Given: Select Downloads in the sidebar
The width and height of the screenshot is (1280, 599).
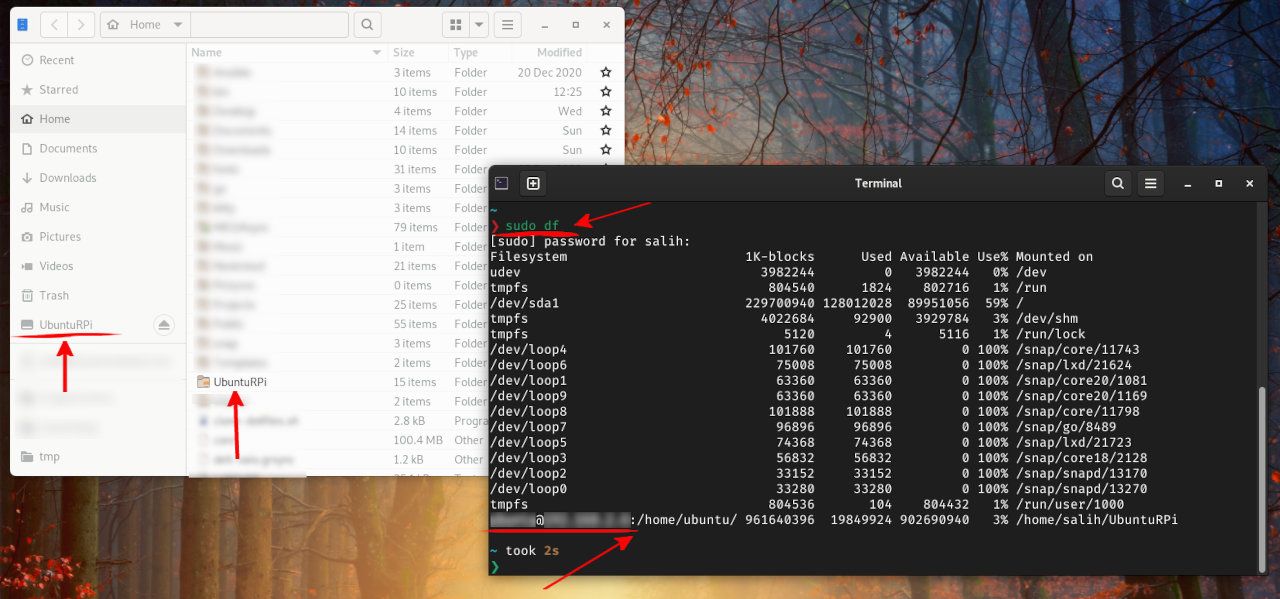Looking at the screenshot, I should click(67, 178).
